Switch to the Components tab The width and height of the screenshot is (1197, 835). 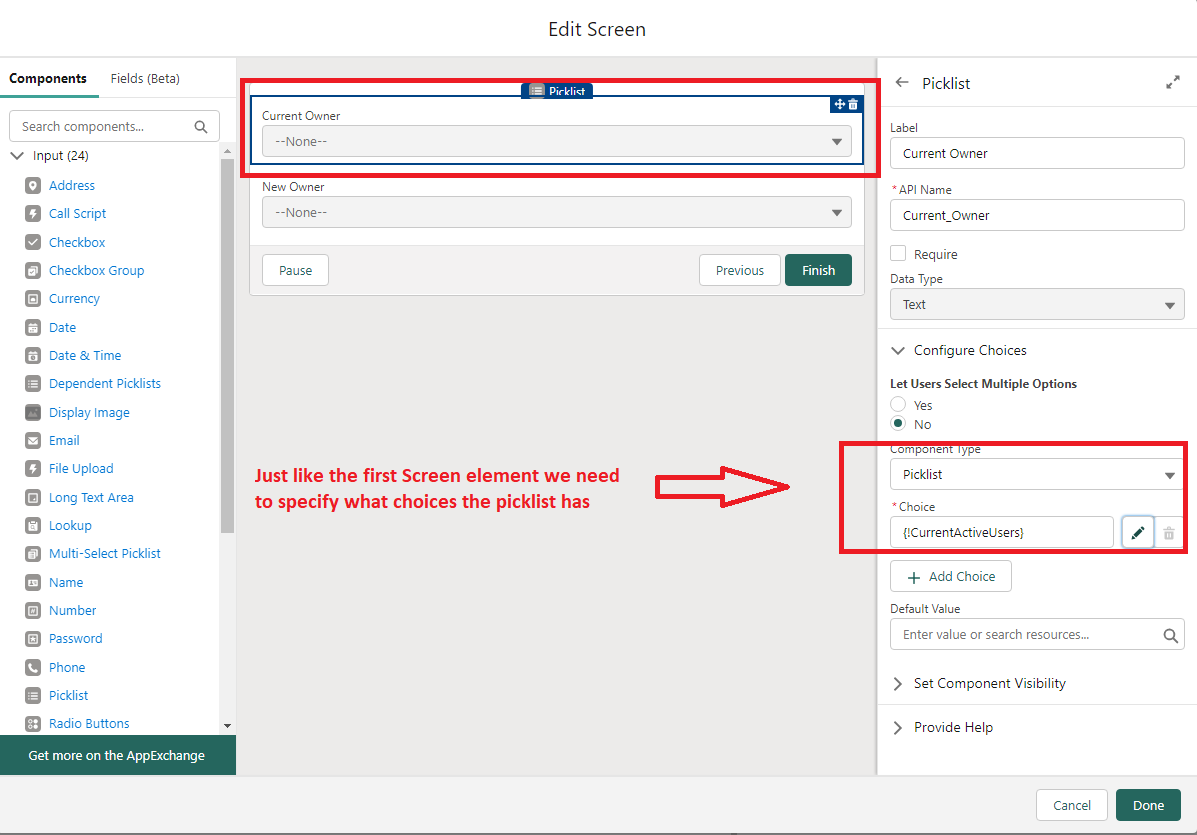click(48, 78)
